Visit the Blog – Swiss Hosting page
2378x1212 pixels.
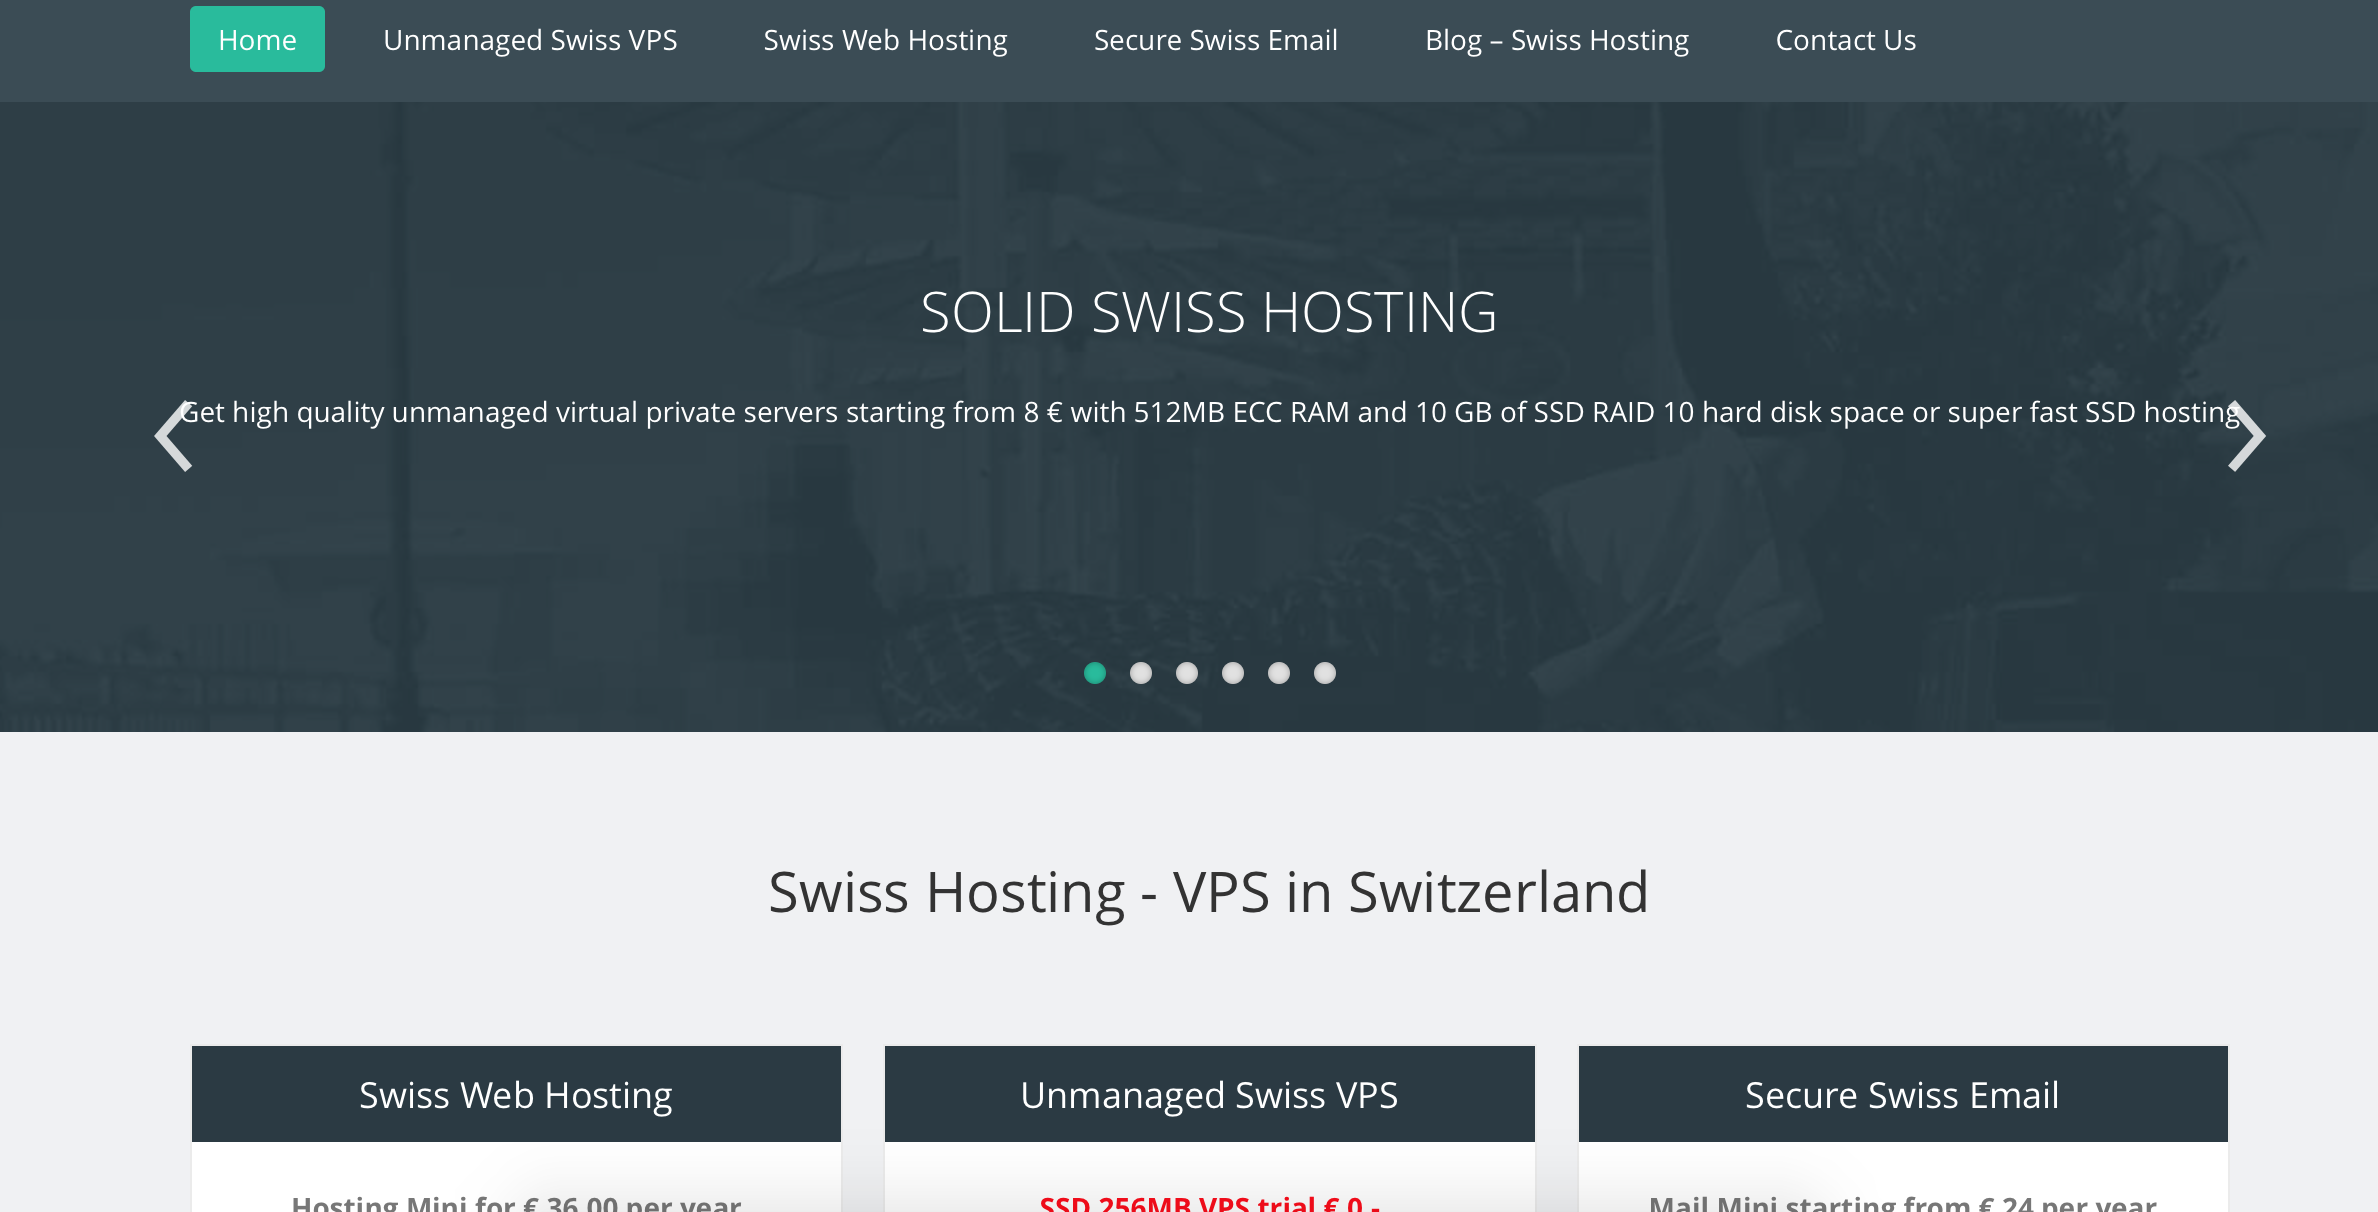[x=1556, y=40]
